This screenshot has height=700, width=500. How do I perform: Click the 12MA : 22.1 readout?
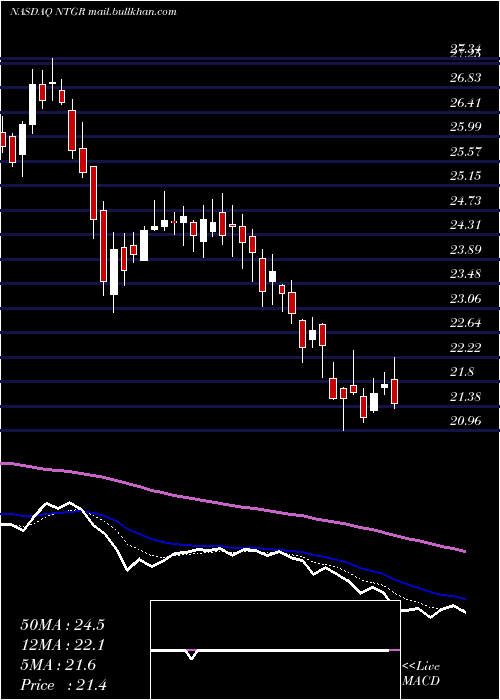click(62, 645)
